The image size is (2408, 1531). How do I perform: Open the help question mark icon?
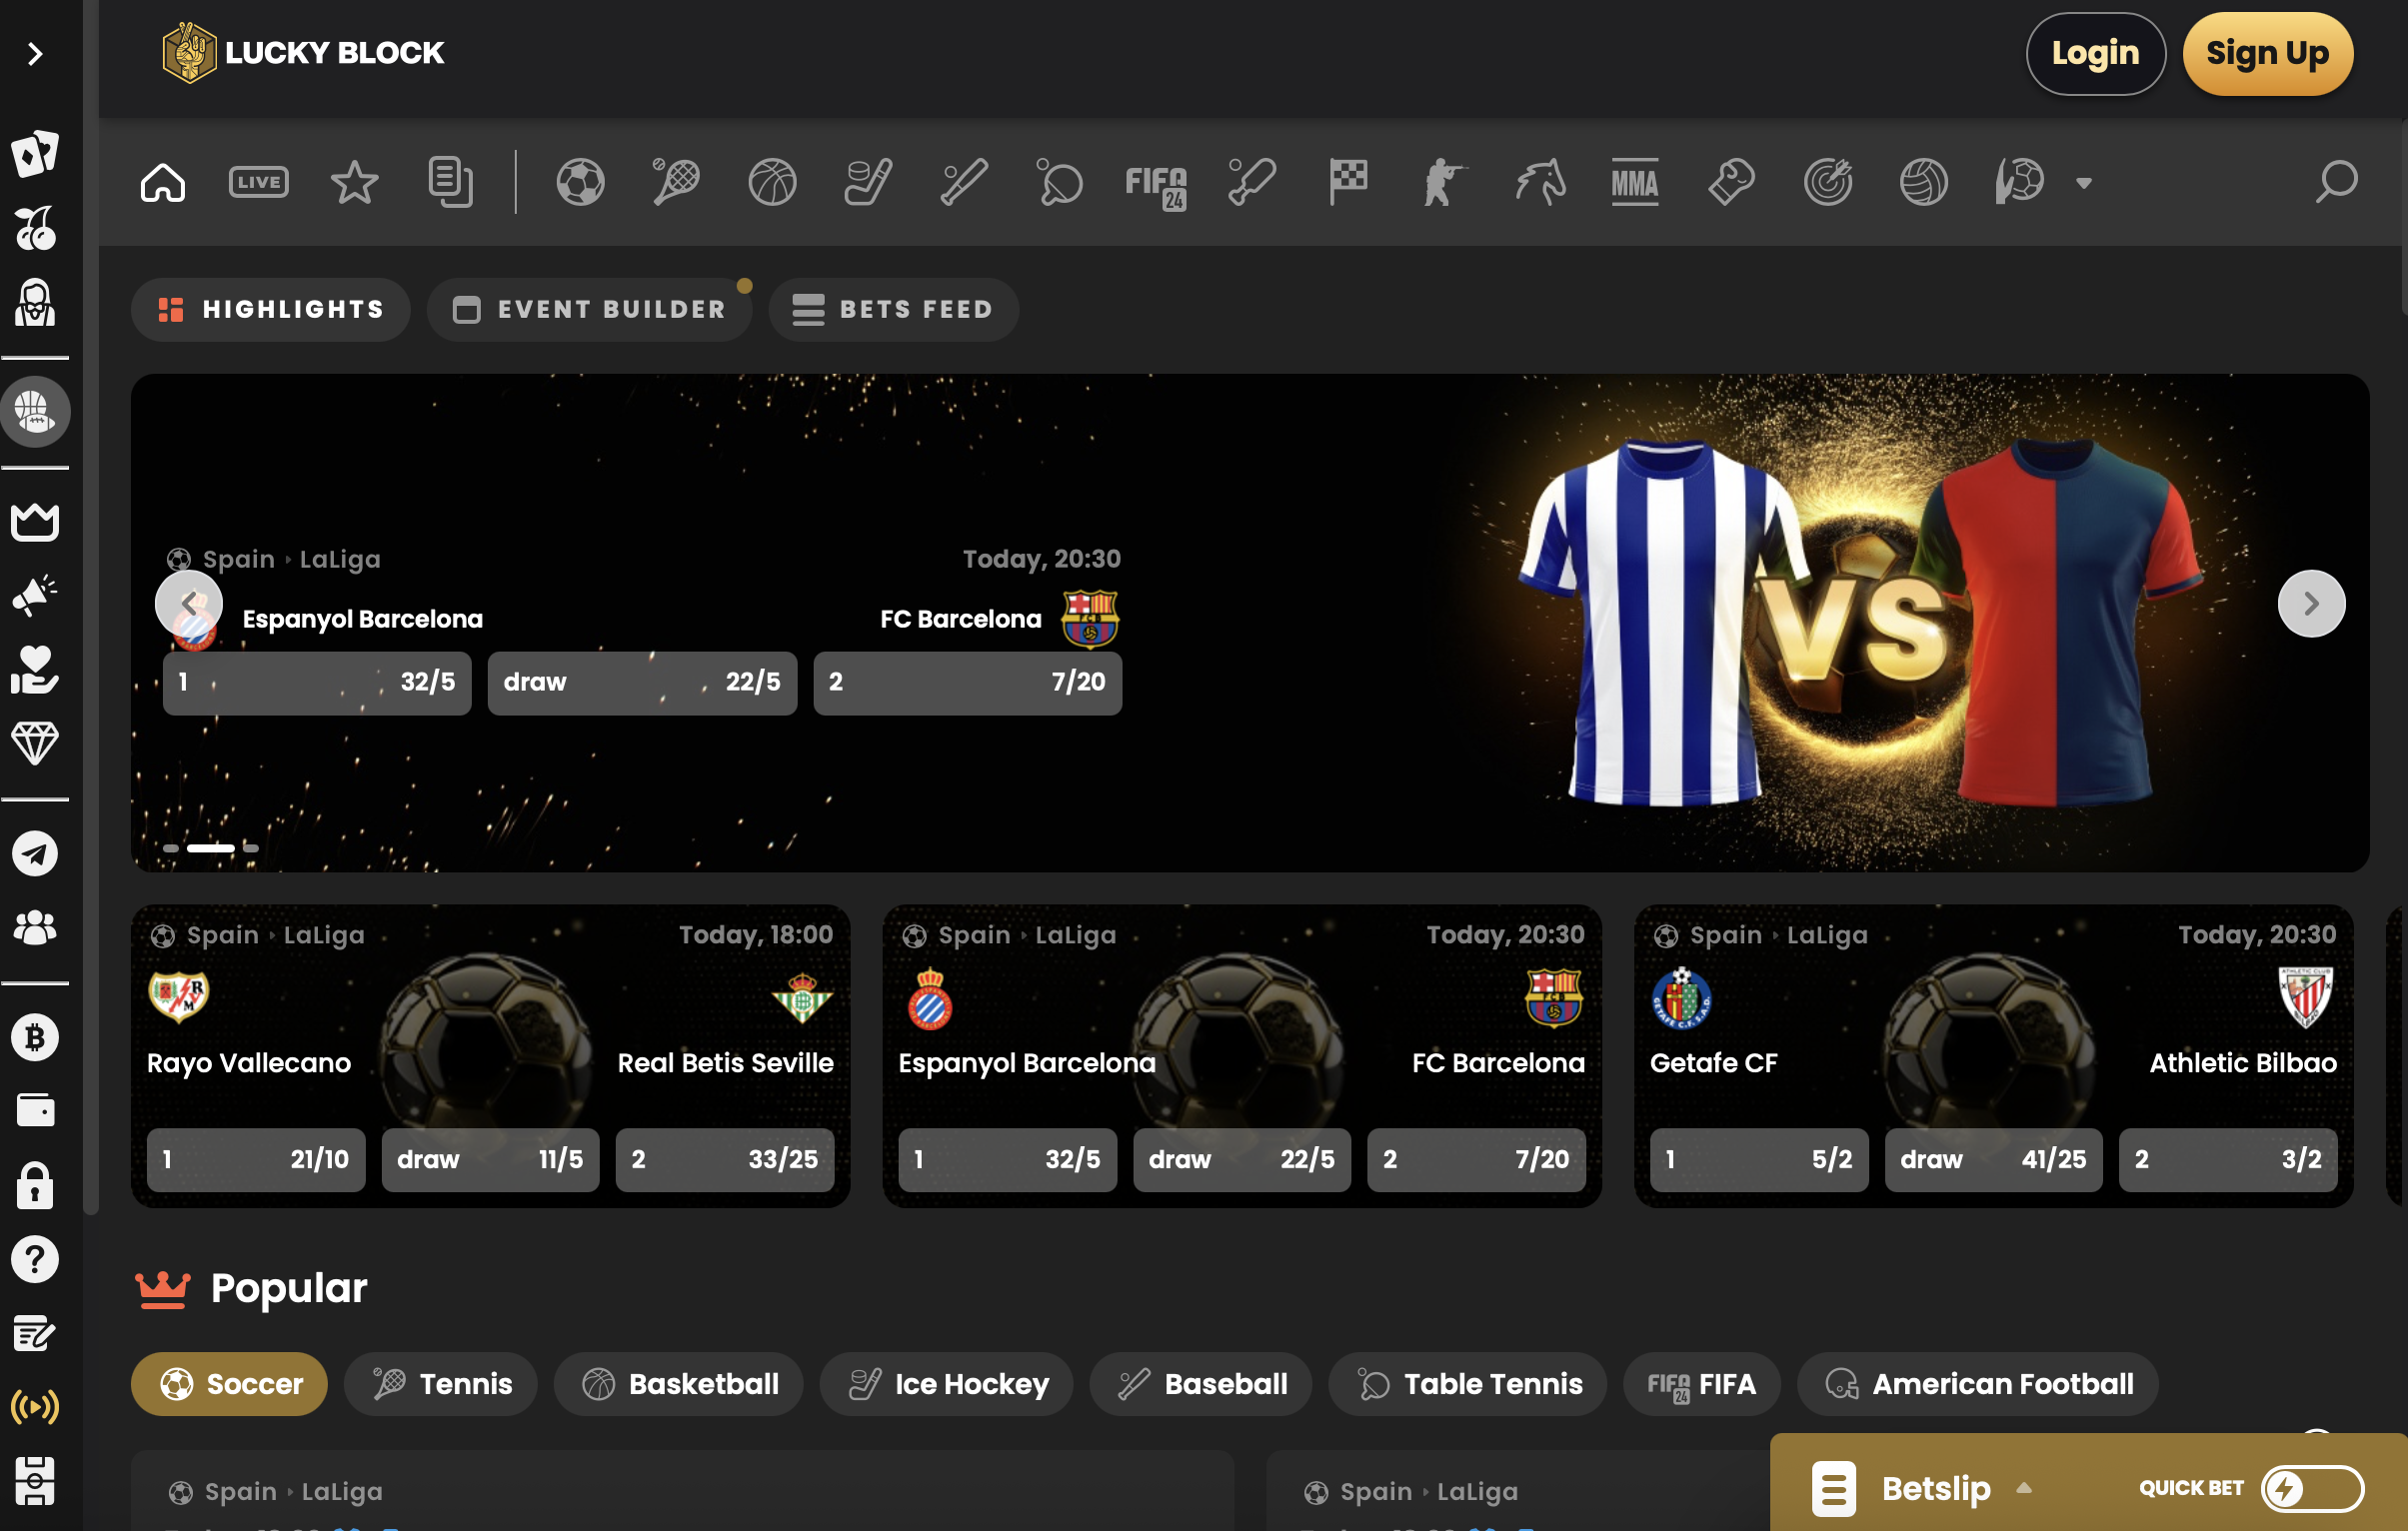click(35, 1259)
